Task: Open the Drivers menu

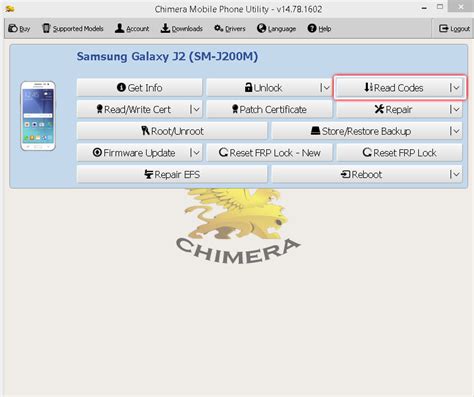Action: tap(230, 29)
